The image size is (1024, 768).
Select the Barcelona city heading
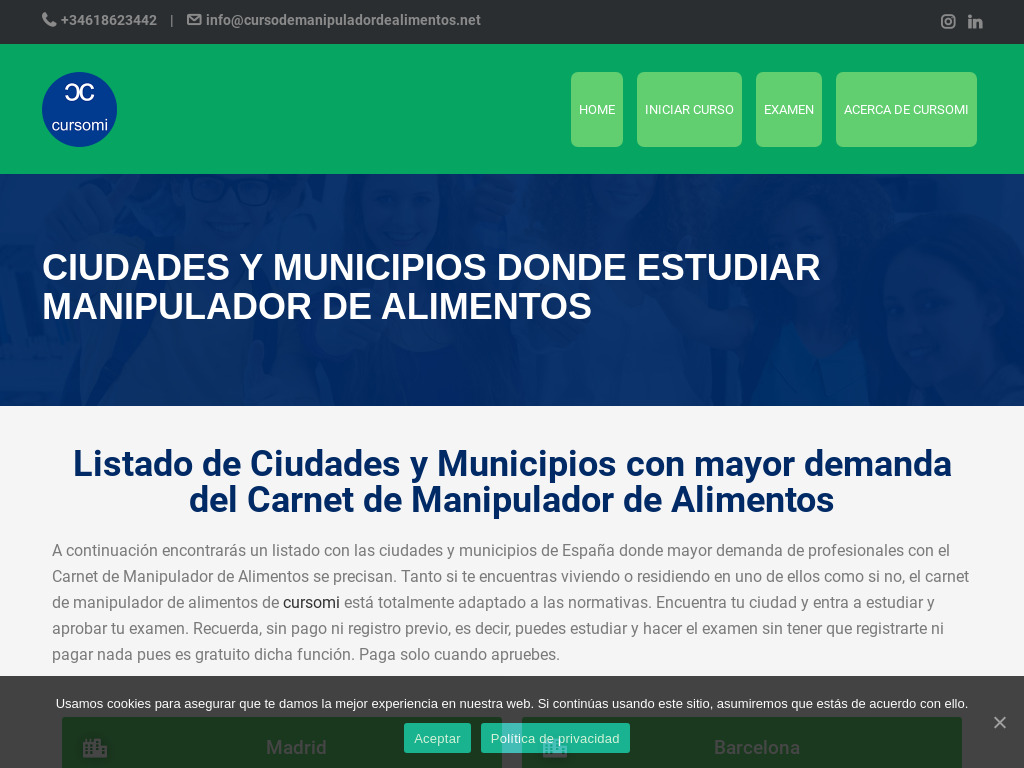click(757, 747)
